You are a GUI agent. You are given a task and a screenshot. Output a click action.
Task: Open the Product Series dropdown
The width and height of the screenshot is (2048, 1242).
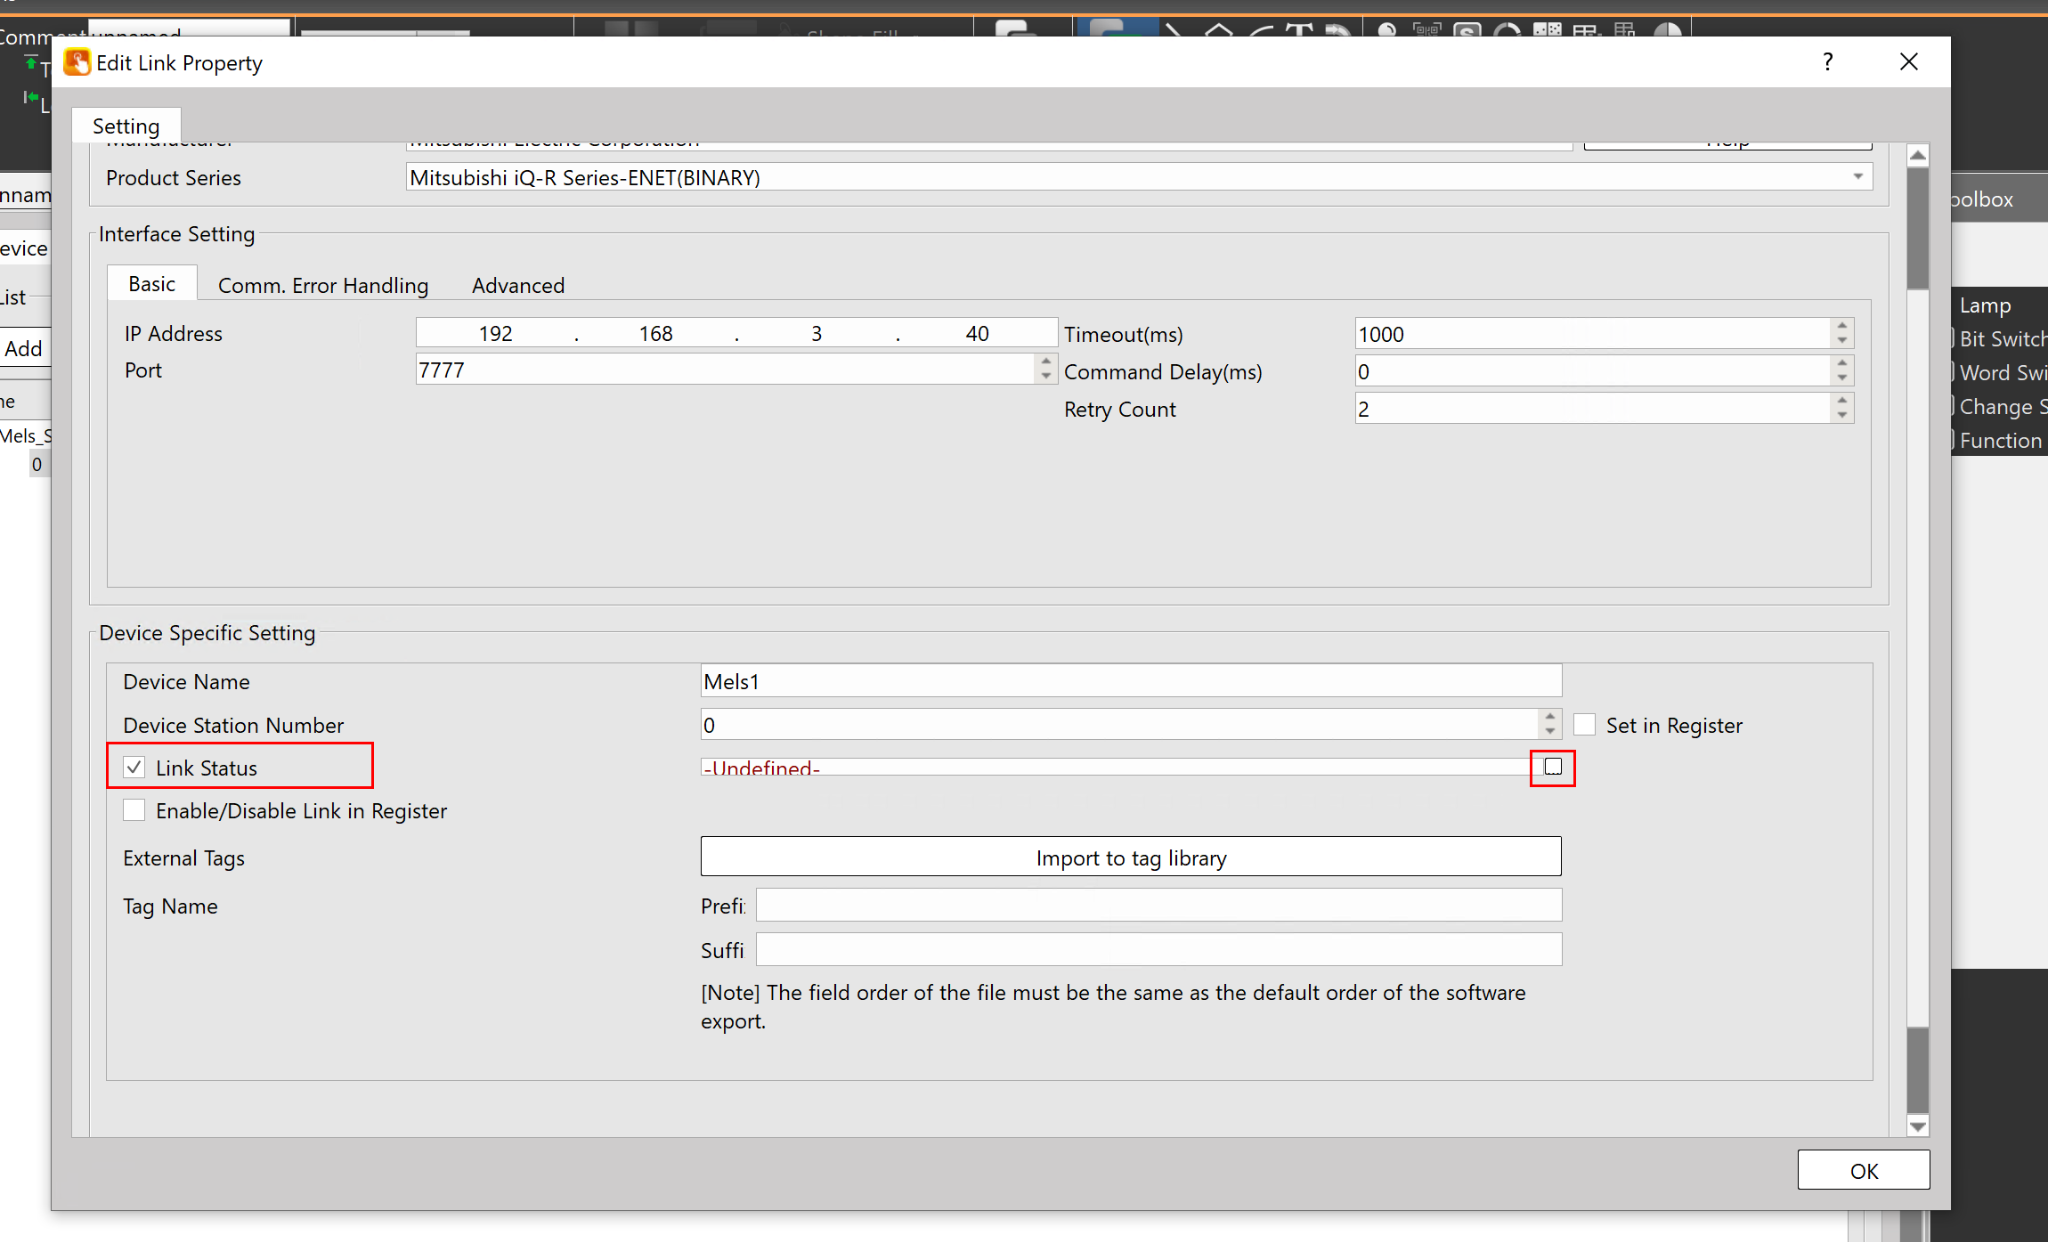pos(1857,177)
